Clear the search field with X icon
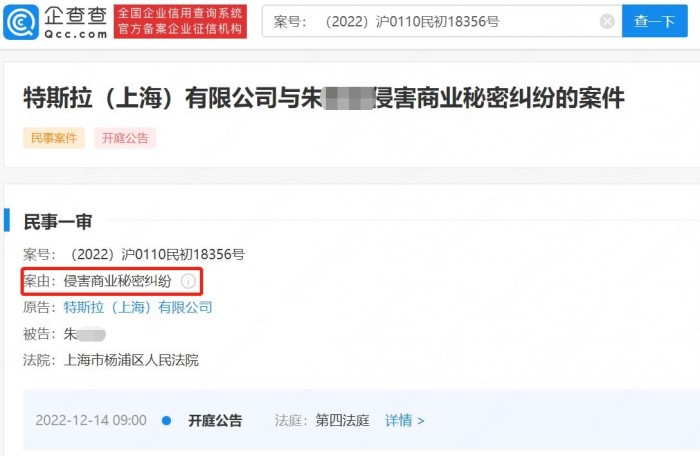 click(607, 21)
